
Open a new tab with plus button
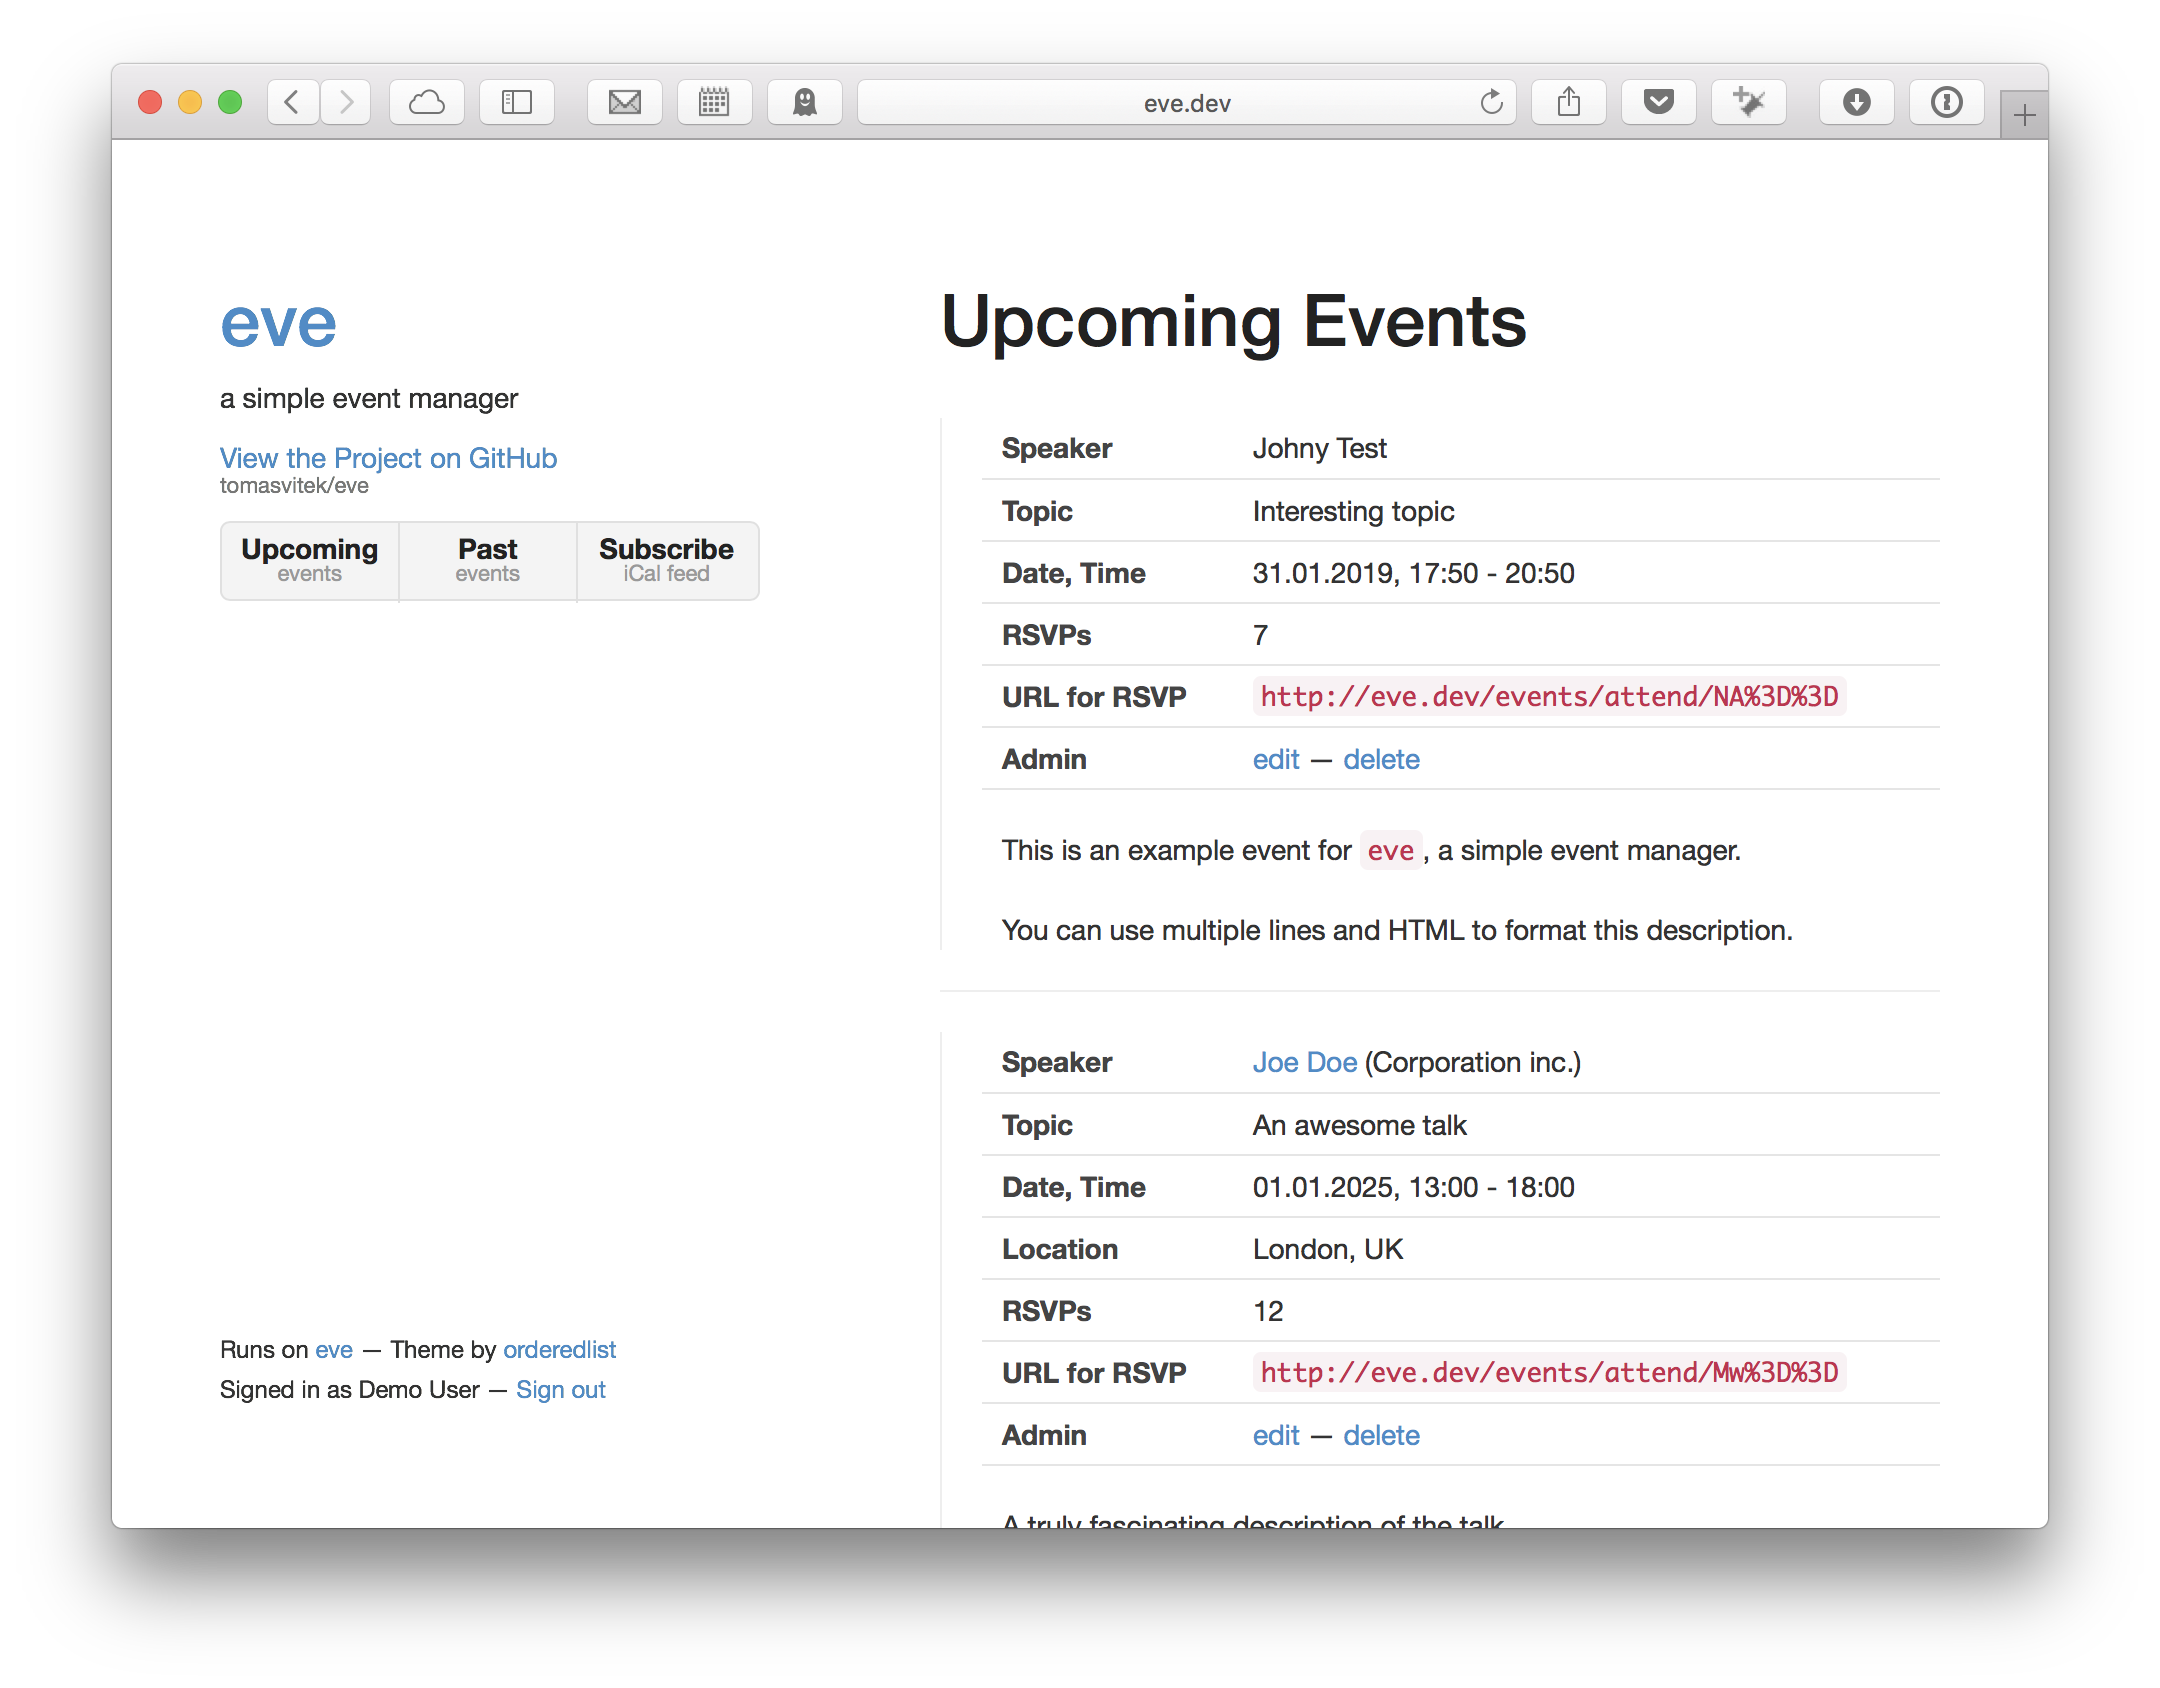[2024, 116]
